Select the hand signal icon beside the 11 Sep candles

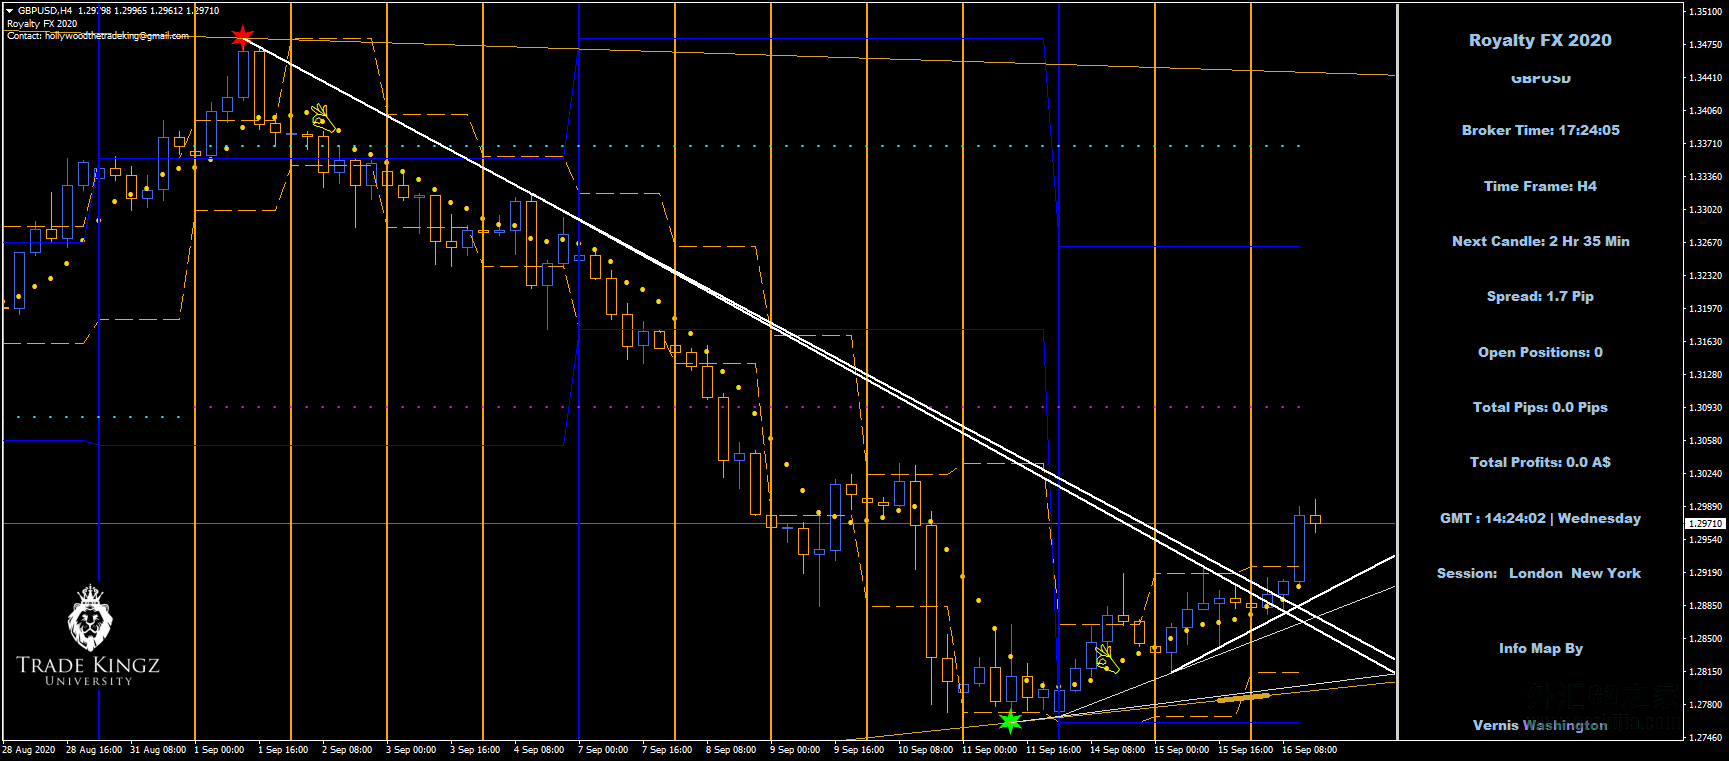(1106, 658)
